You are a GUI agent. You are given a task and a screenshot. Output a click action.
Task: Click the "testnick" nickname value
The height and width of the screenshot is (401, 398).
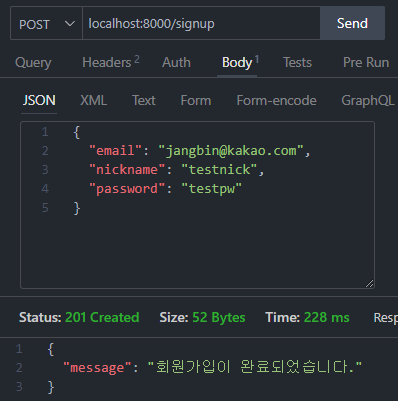219,170
